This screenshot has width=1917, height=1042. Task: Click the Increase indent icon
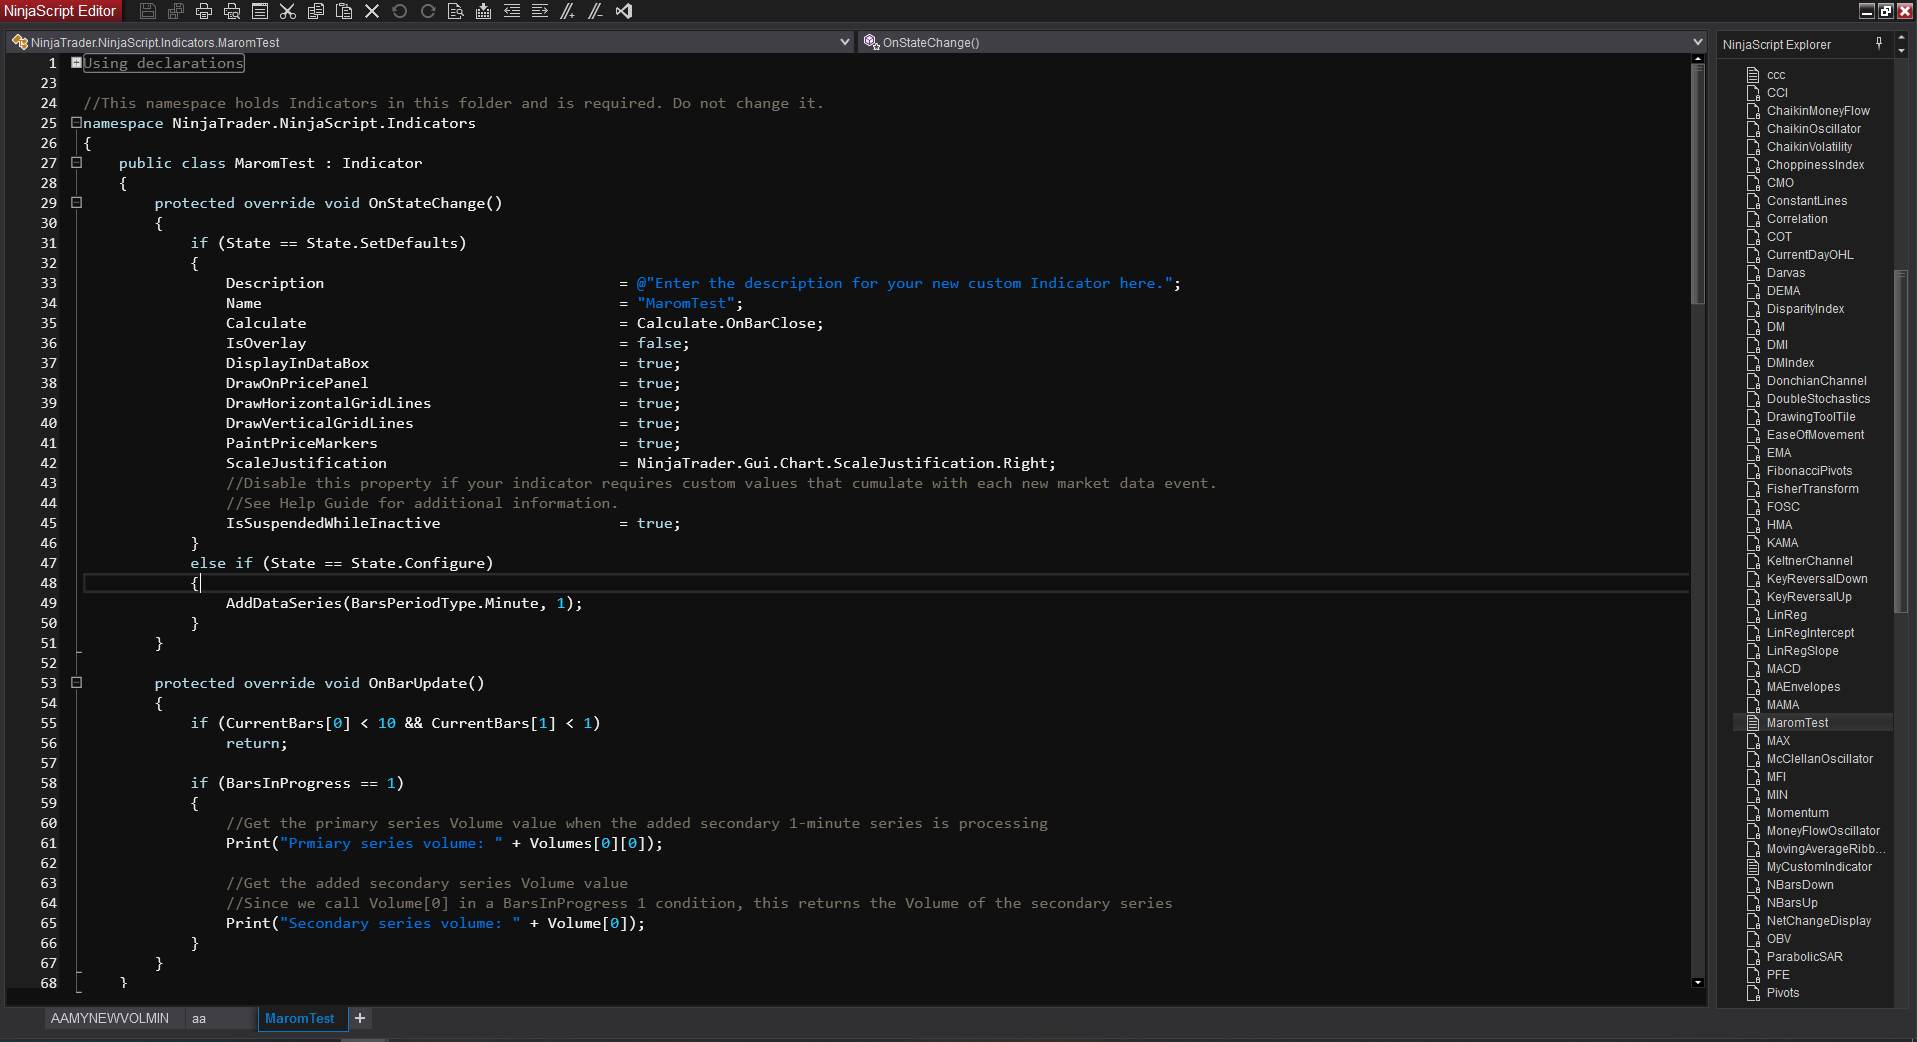(x=540, y=11)
